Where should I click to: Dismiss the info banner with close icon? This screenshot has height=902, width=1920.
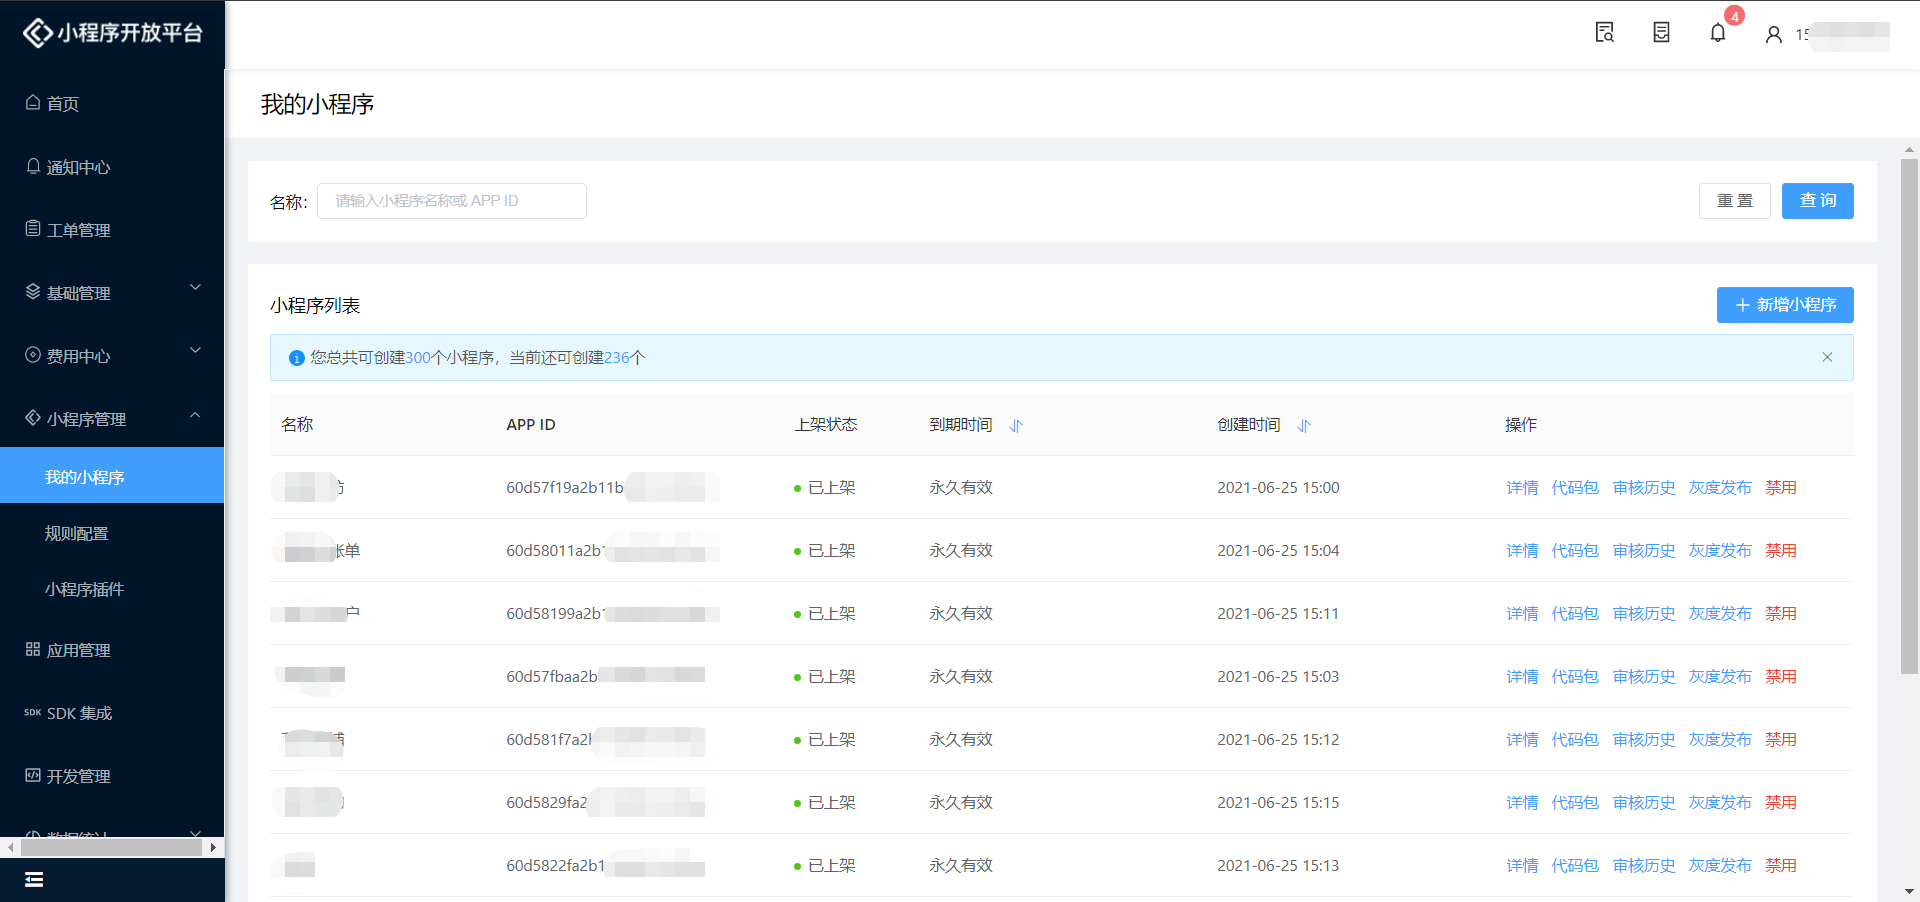[x=1827, y=358]
